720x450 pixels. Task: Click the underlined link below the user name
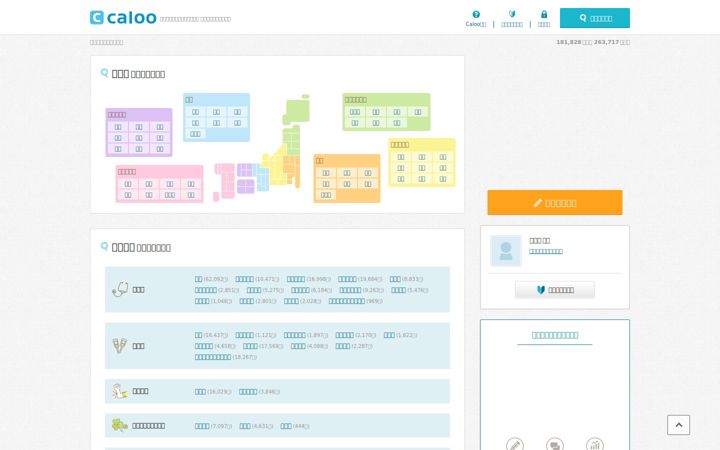coord(546,252)
